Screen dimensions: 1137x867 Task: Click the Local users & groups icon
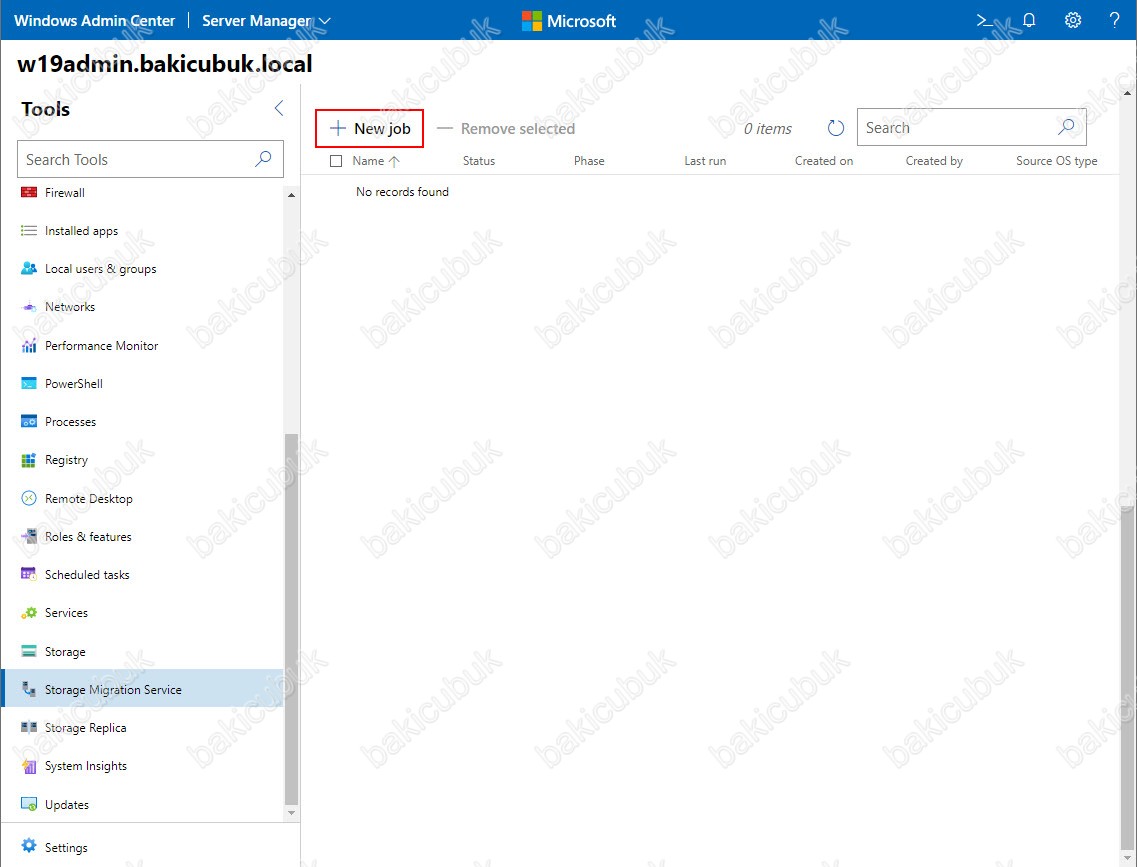coord(29,269)
